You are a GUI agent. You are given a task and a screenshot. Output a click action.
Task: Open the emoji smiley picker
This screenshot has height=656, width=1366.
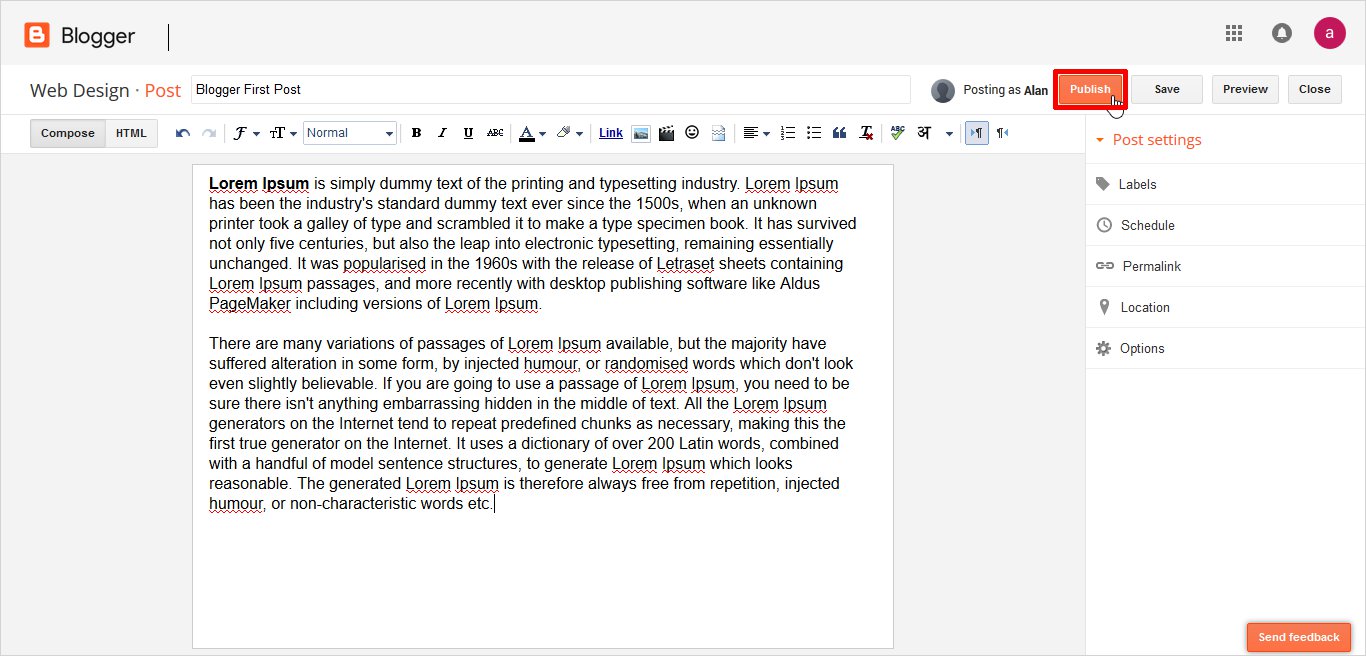pyautogui.click(x=692, y=133)
